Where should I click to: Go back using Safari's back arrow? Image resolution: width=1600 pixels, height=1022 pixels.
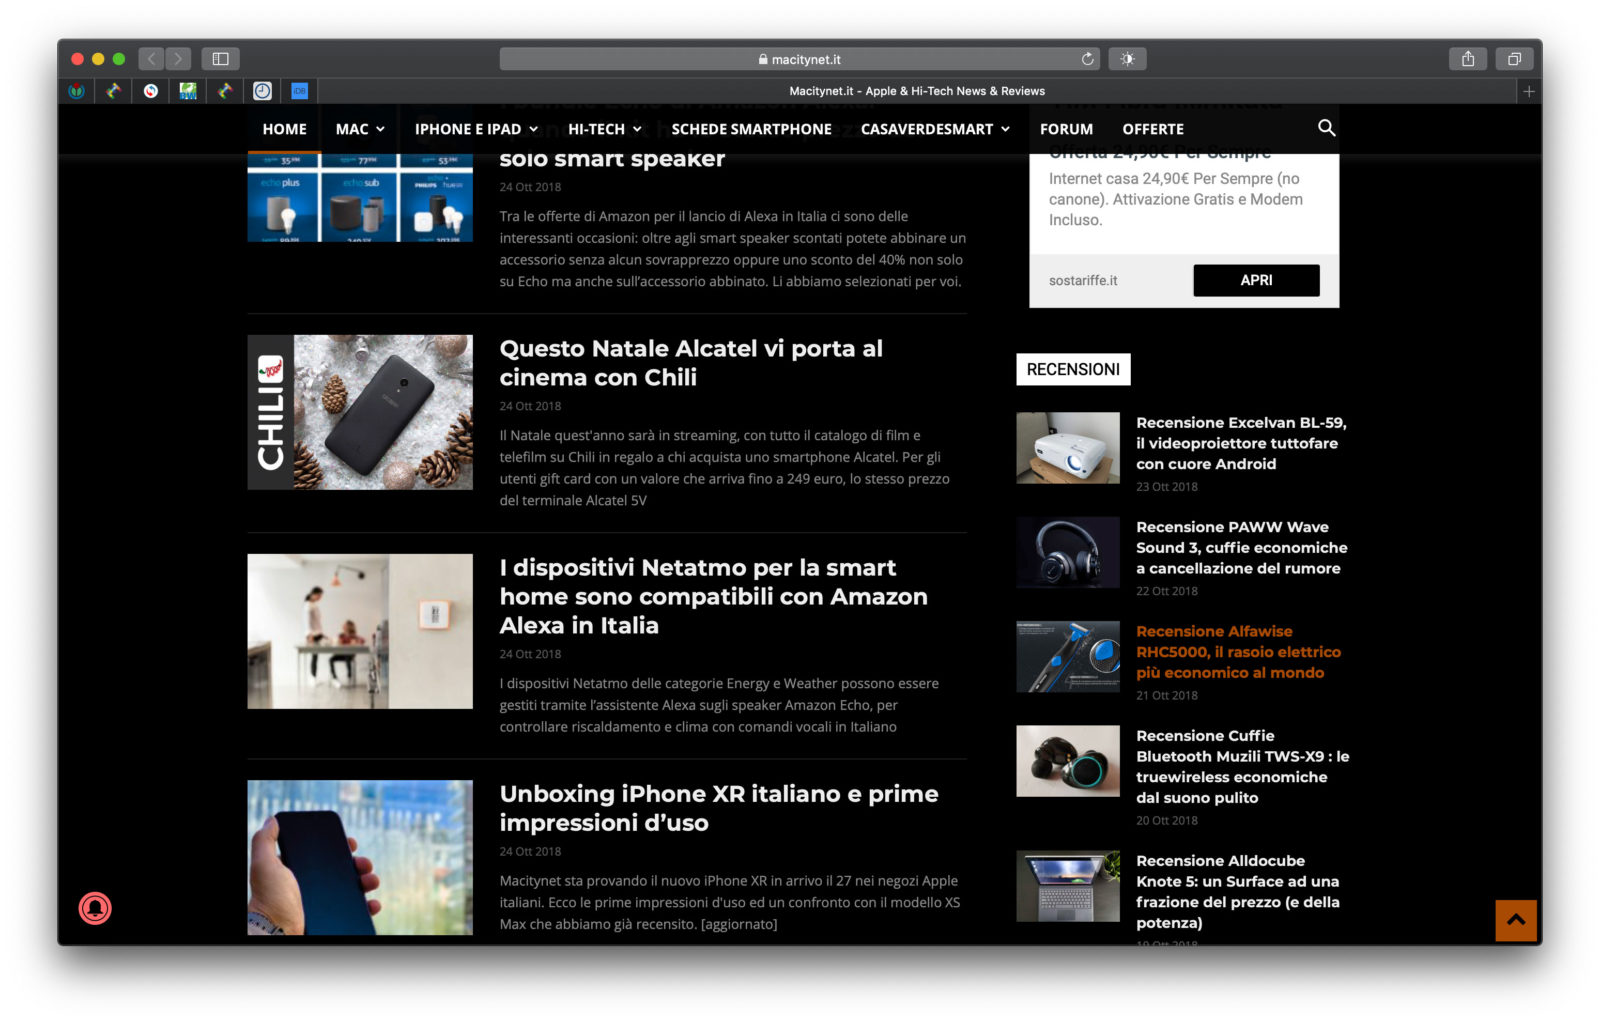tap(151, 59)
